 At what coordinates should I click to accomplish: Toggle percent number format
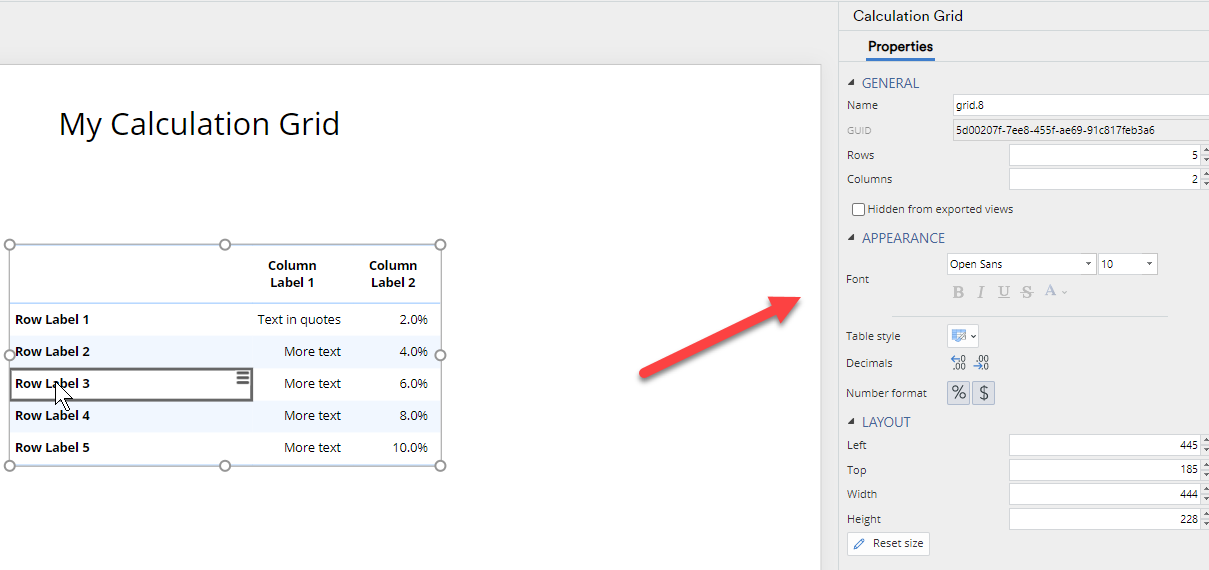[958, 393]
